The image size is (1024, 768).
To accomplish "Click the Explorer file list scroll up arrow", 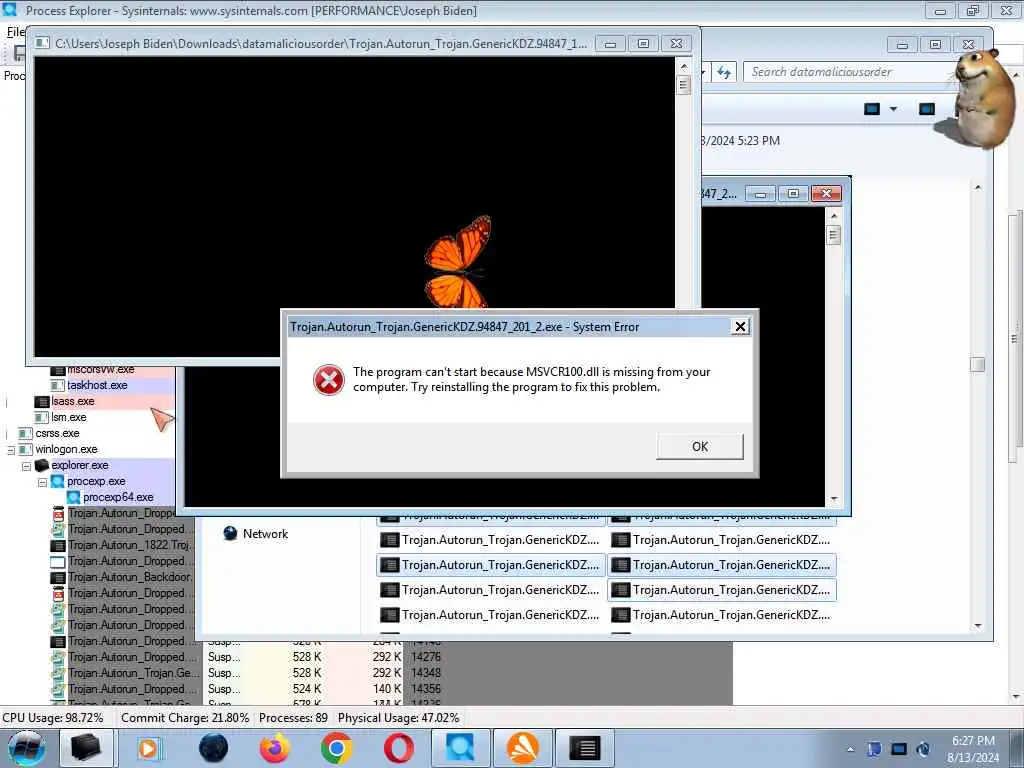I will (x=978, y=187).
